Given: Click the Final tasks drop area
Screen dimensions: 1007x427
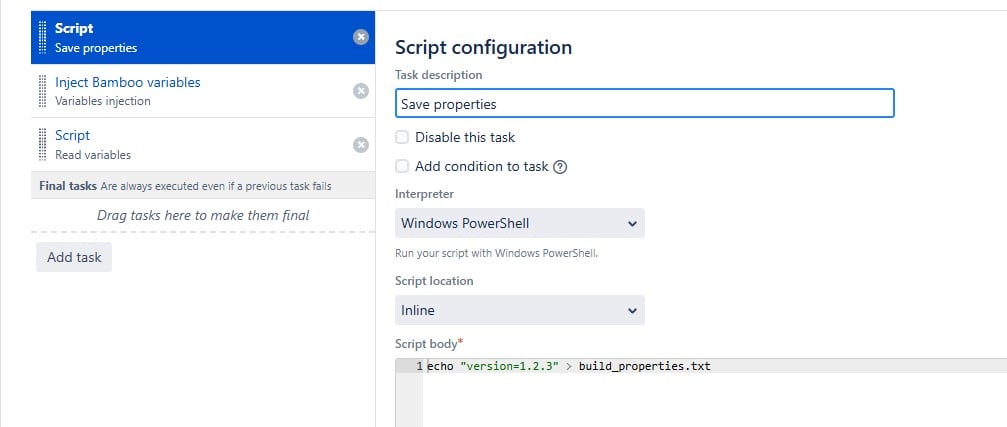Looking at the screenshot, I should [203, 216].
